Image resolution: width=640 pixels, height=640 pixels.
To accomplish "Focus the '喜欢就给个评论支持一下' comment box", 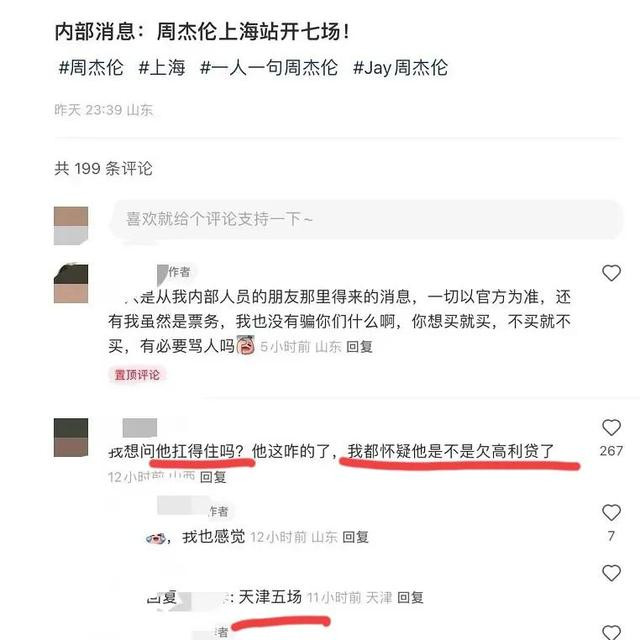I will (x=366, y=219).
